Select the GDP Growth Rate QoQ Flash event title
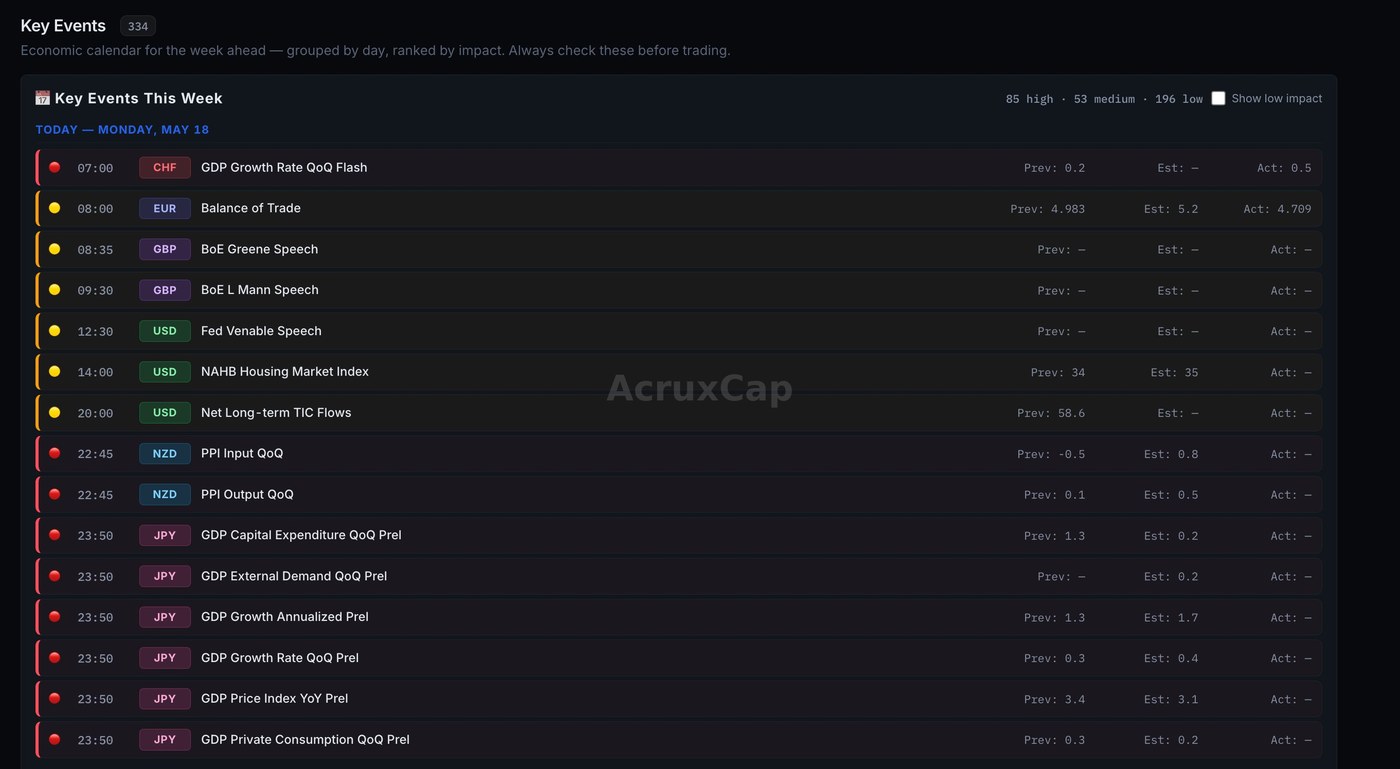This screenshot has width=1400, height=769. 284,167
